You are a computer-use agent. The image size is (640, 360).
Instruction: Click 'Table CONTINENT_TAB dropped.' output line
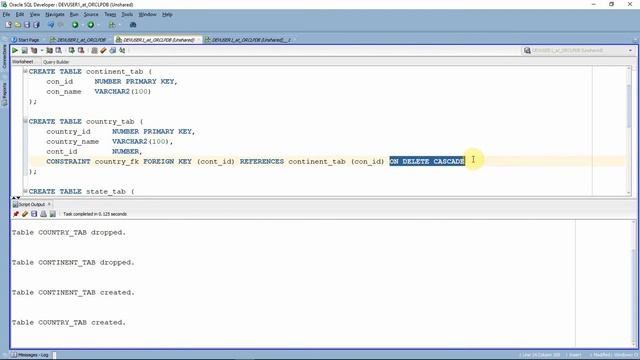[x=73, y=262]
